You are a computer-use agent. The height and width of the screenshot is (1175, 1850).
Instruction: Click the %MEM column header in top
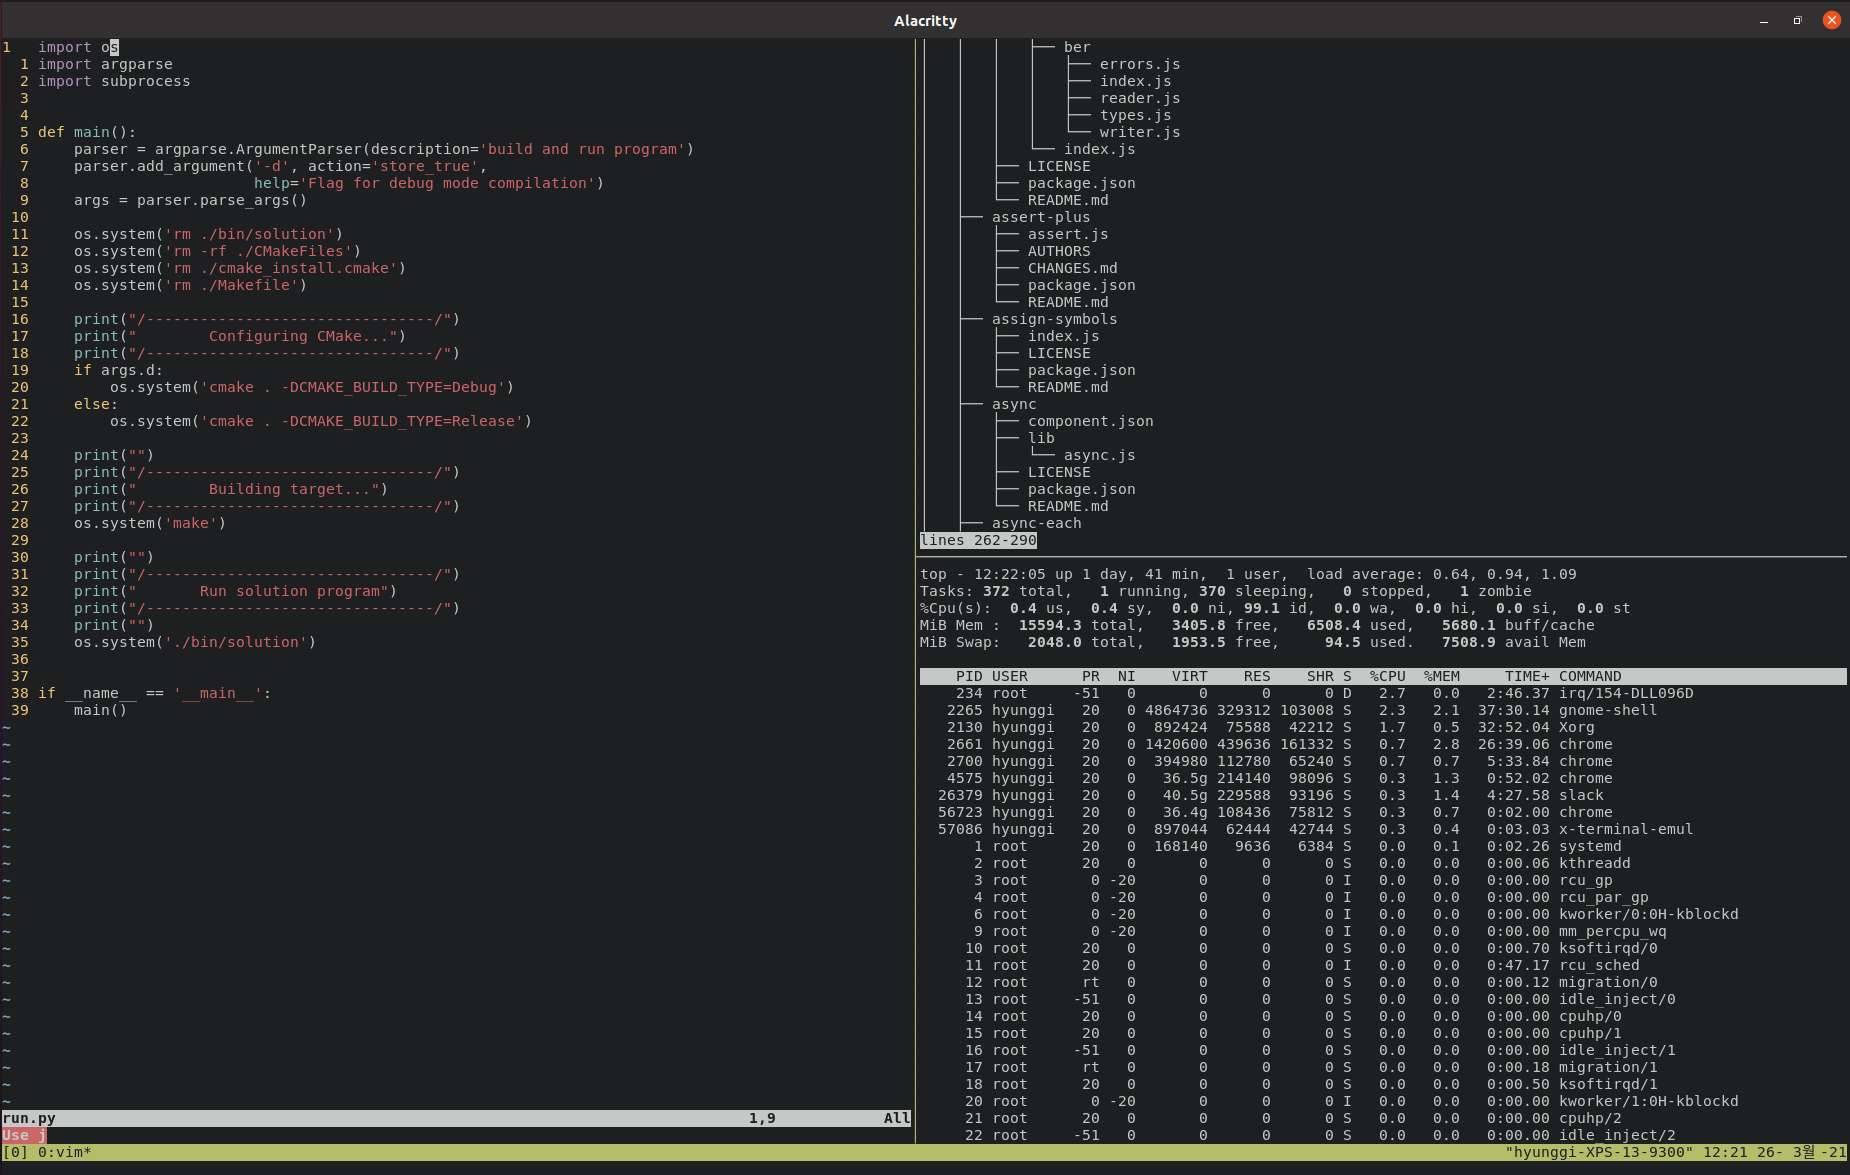[1442, 676]
